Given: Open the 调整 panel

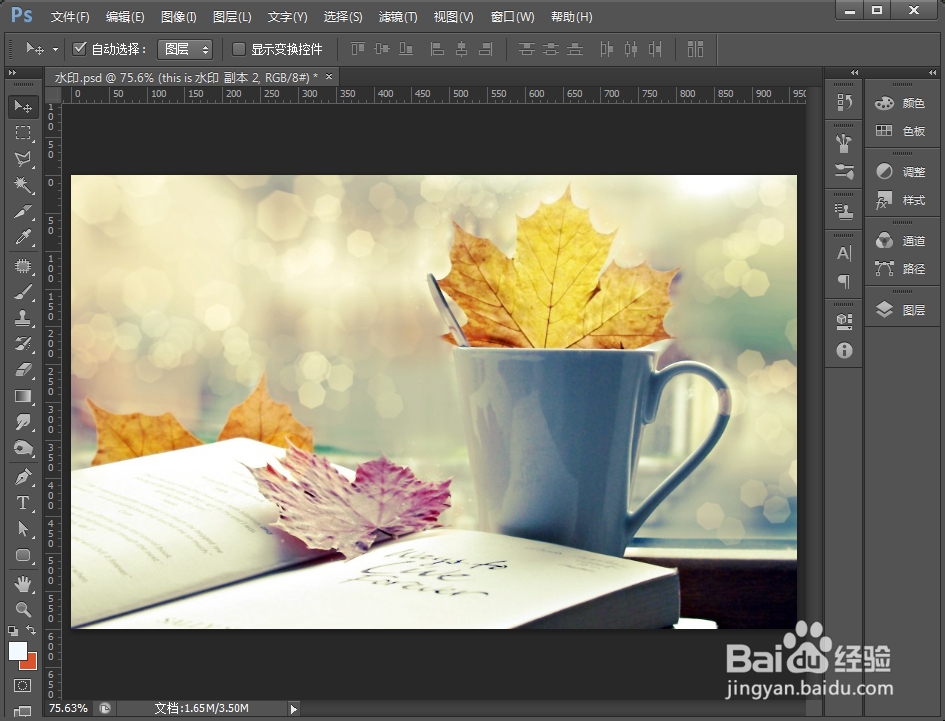Looking at the screenshot, I should (x=902, y=172).
